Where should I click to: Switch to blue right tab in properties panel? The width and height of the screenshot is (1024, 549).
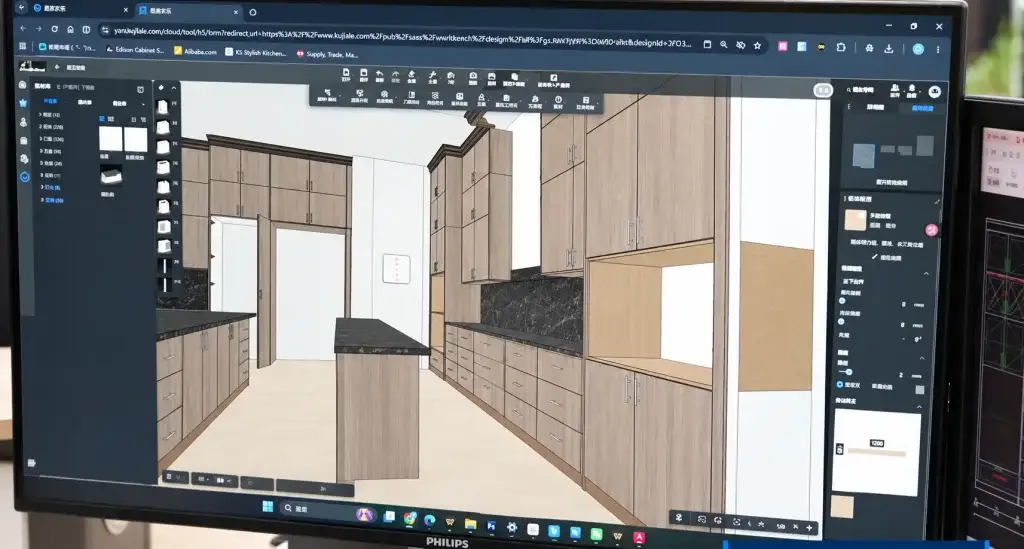click(922, 108)
